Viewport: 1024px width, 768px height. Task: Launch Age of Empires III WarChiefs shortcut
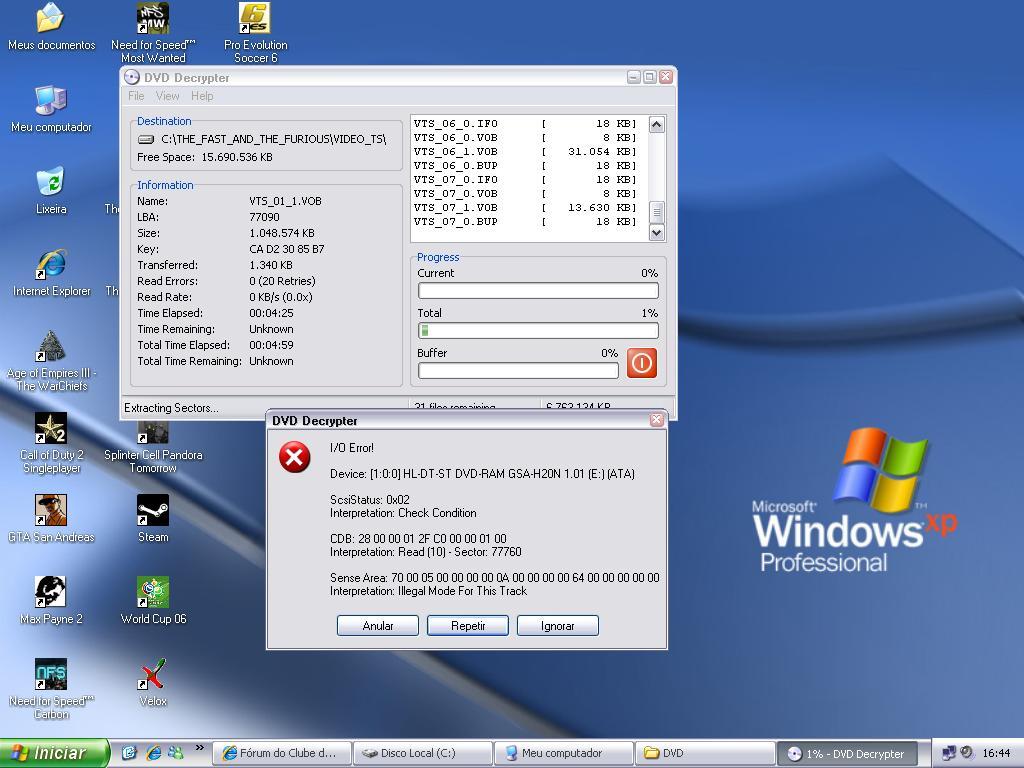pos(51,361)
